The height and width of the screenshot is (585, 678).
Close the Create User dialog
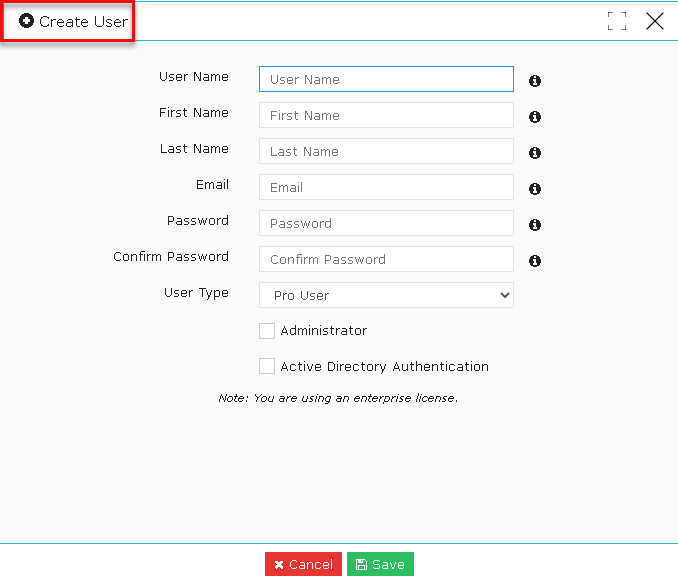pyautogui.click(x=655, y=21)
